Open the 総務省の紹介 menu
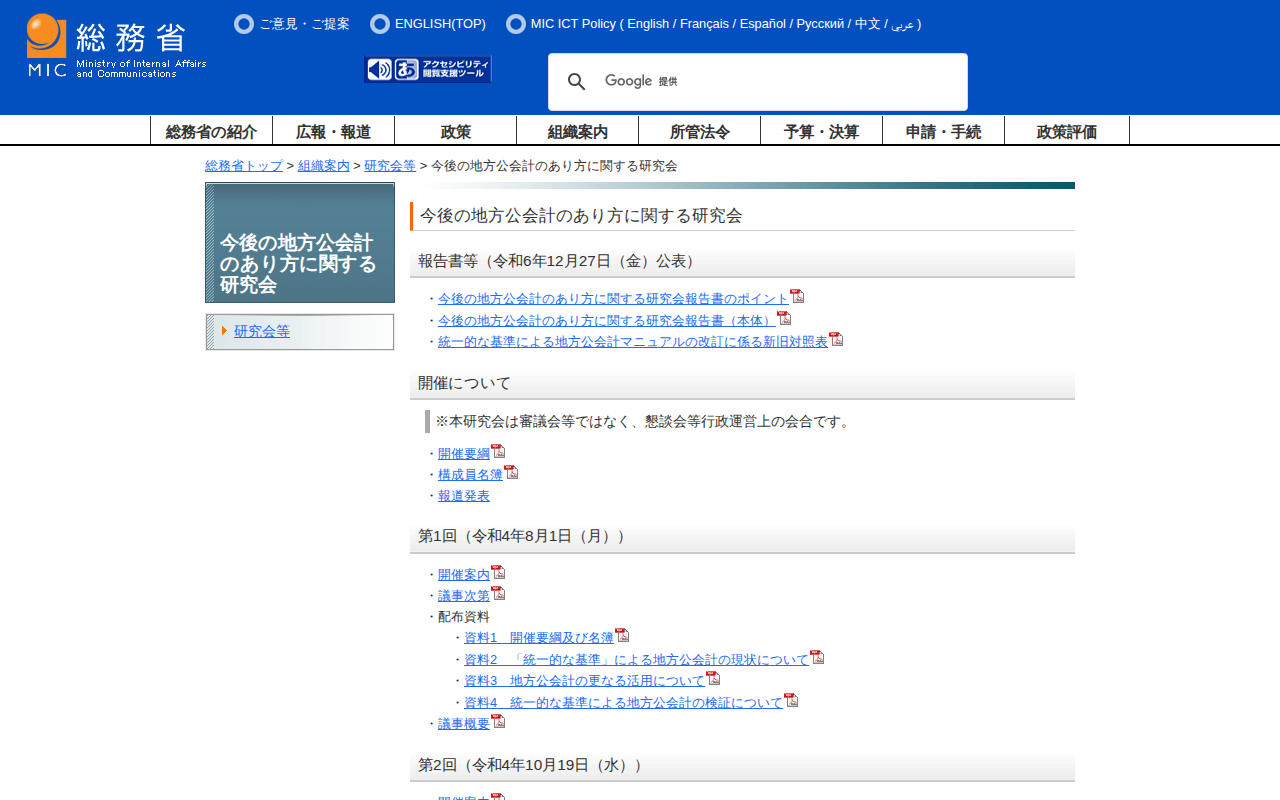Viewport: 1280px width, 800px height. click(x=211, y=131)
